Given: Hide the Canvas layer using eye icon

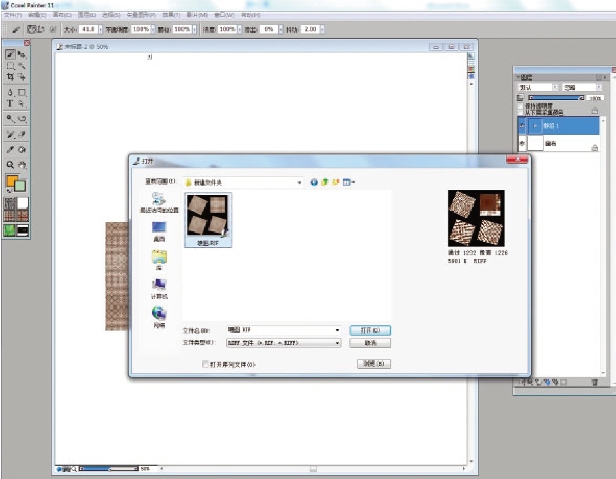Looking at the screenshot, I should [x=521, y=144].
